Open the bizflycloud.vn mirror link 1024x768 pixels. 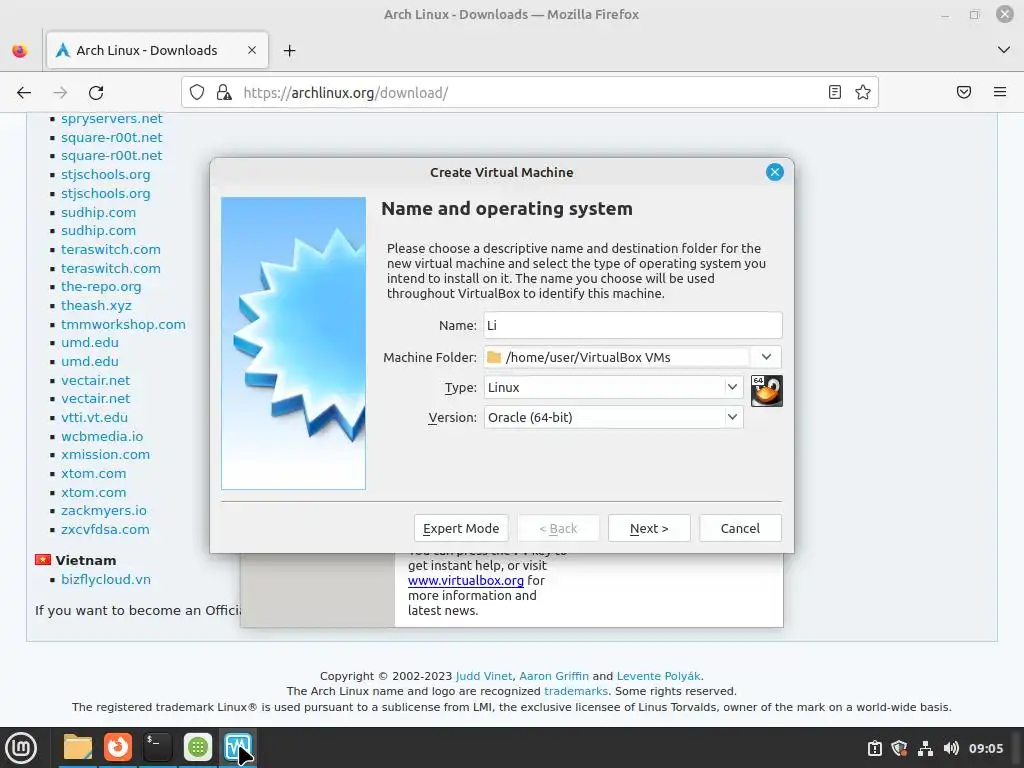tap(106, 579)
